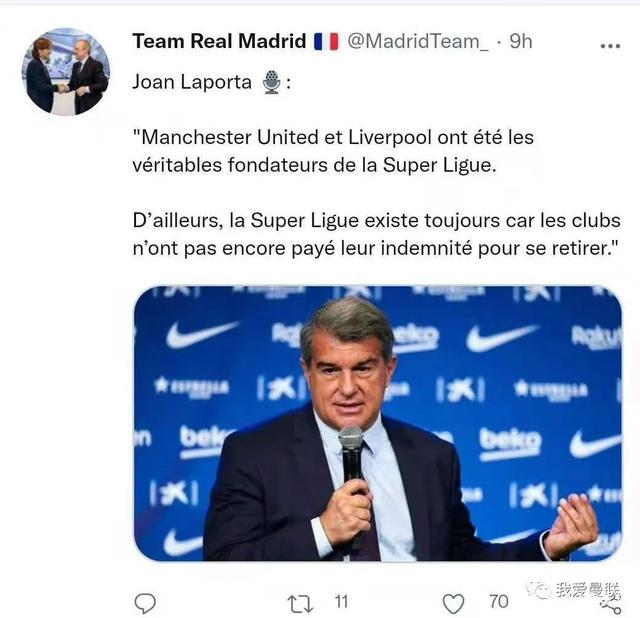This screenshot has height=618, width=640.
Task: Click the paragraph starting "D'ailleurs, la Super Ligue"
Action: [376, 233]
